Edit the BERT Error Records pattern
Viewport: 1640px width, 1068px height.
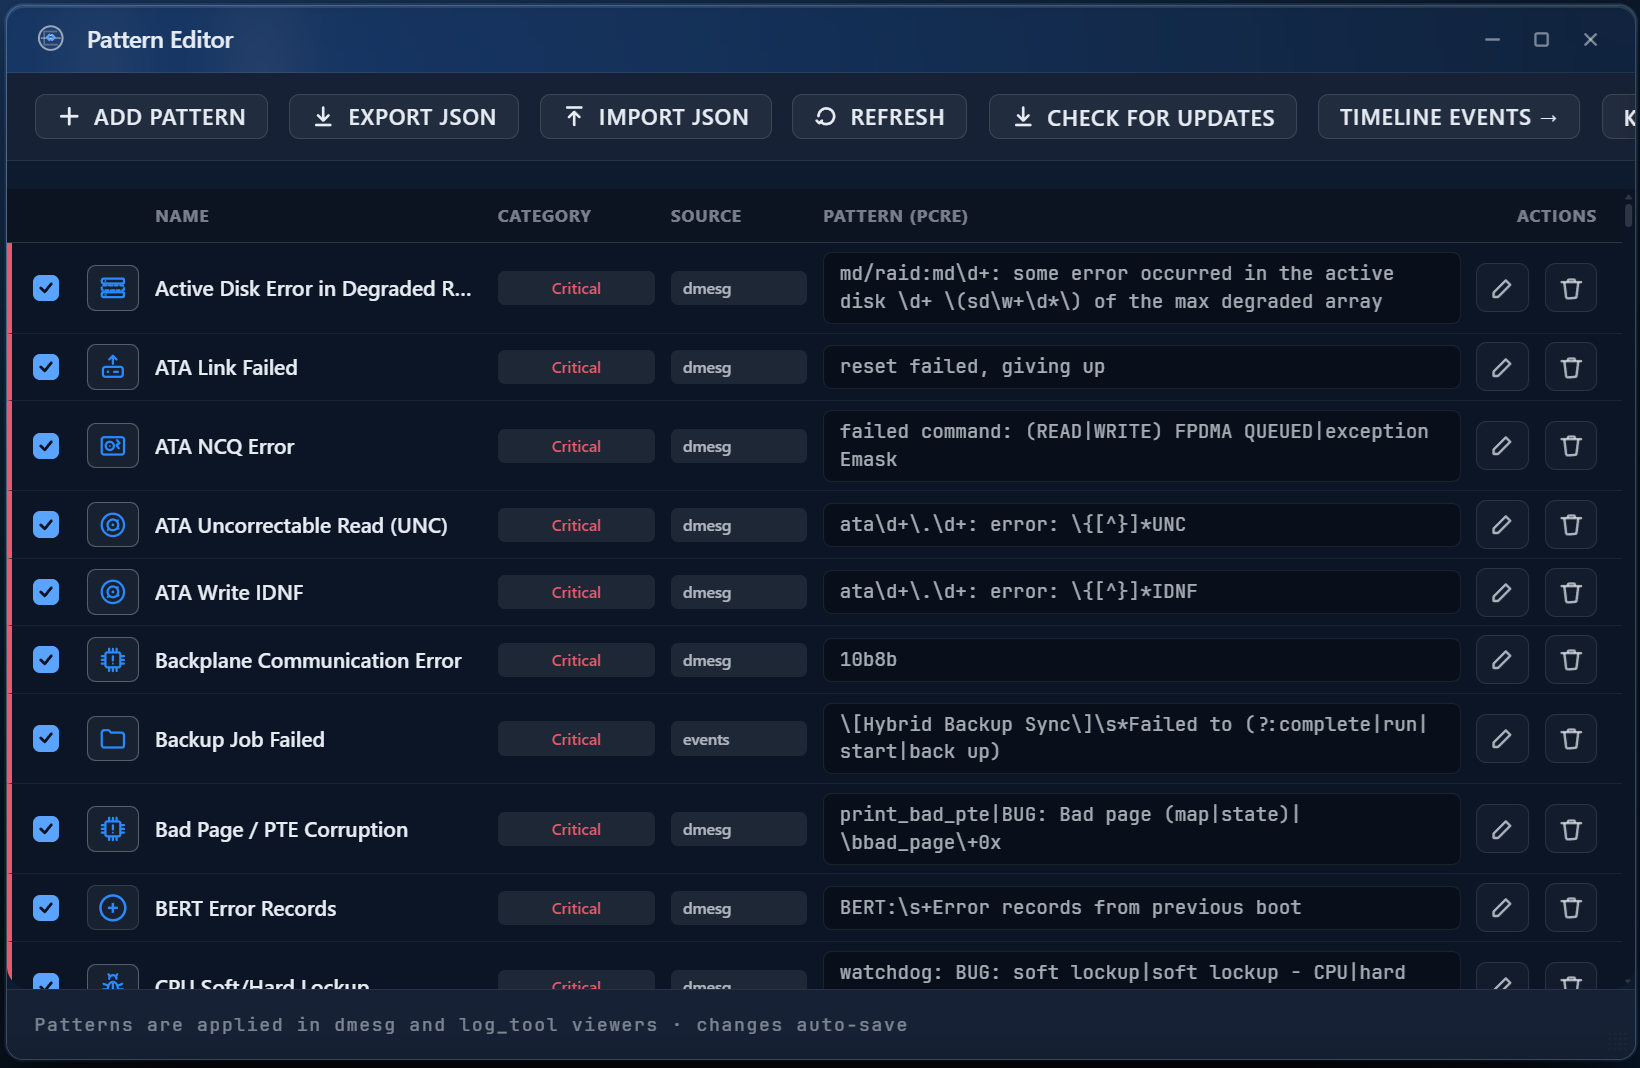(1502, 908)
